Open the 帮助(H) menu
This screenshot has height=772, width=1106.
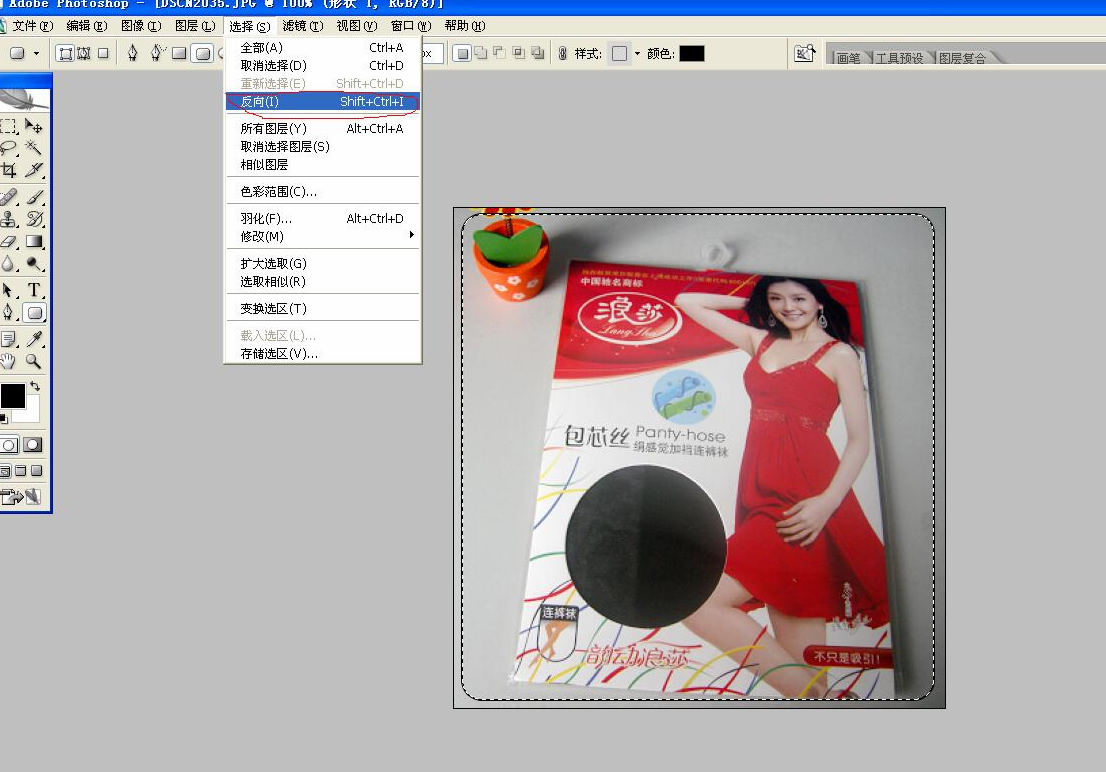click(x=465, y=26)
